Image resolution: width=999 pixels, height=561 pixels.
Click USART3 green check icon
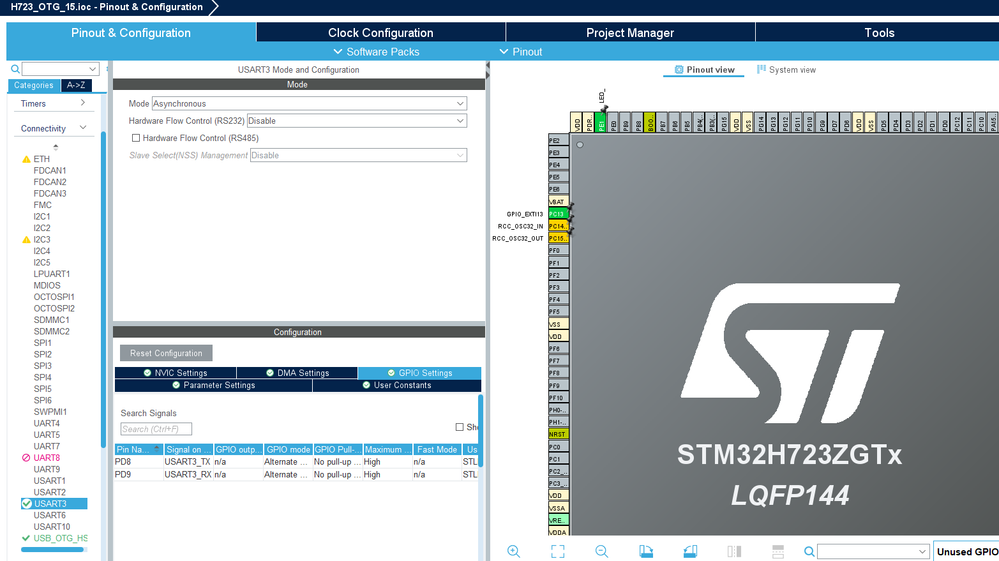click(x=27, y=504)
